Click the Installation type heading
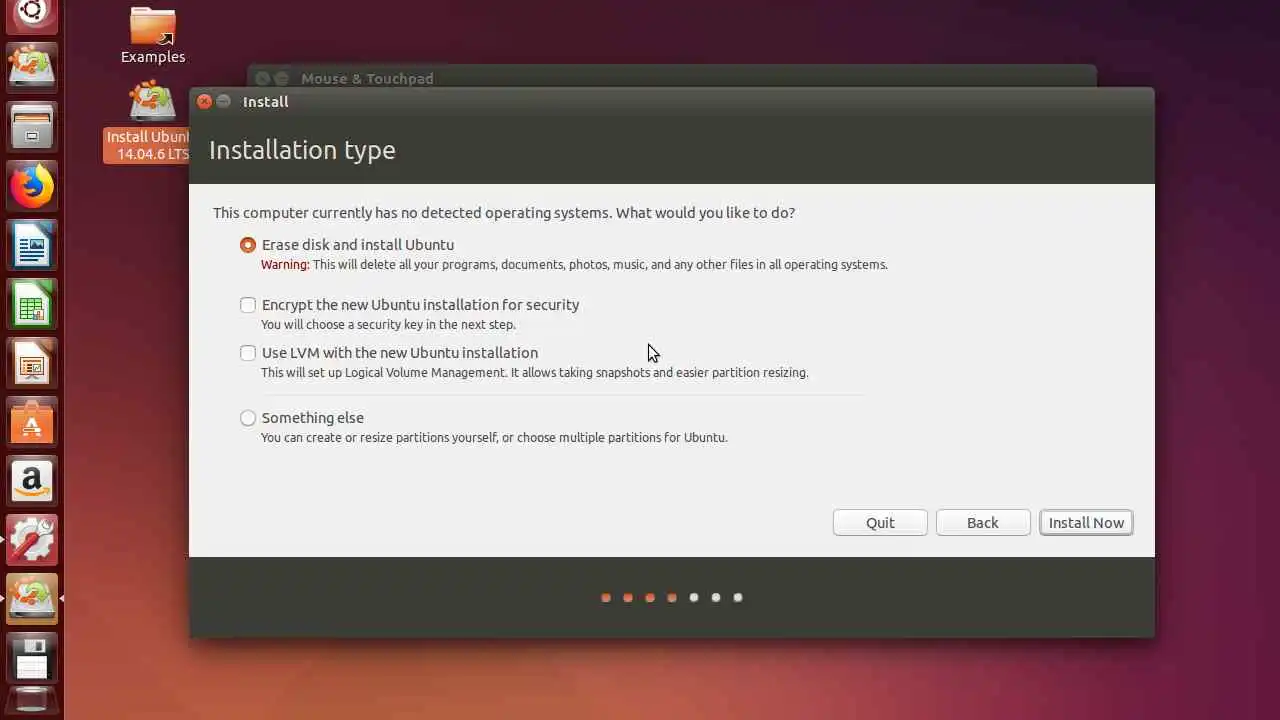The height and width of the screenshot is (720, 1280). 302,150
